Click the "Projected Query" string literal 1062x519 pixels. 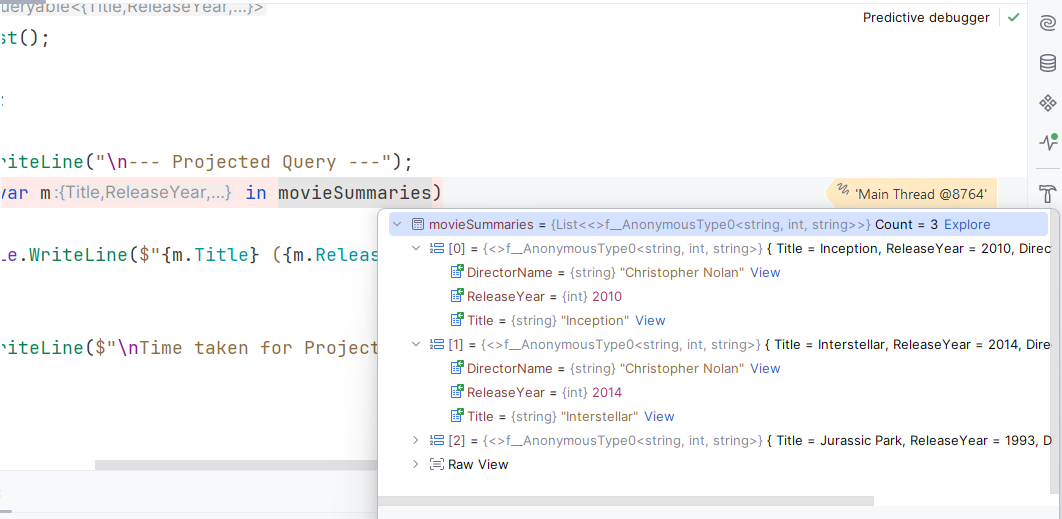pos(244,163)
